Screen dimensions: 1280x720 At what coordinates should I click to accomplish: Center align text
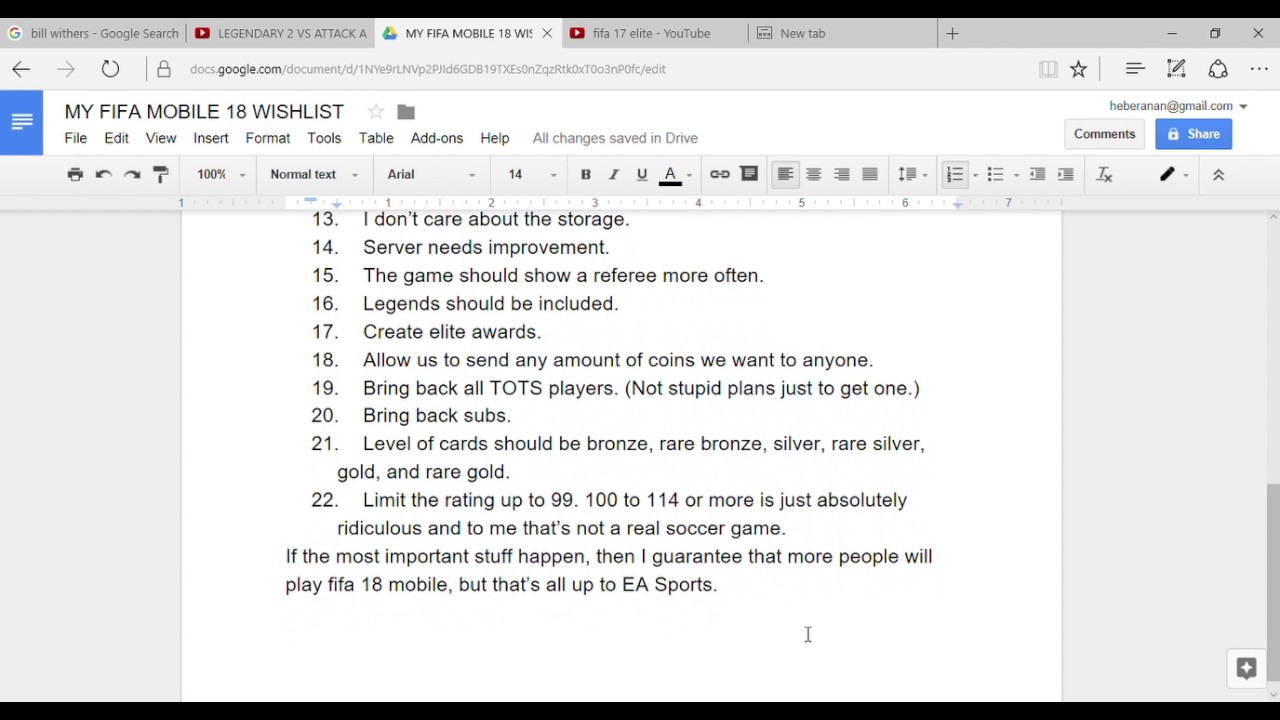tap(814, 174)
